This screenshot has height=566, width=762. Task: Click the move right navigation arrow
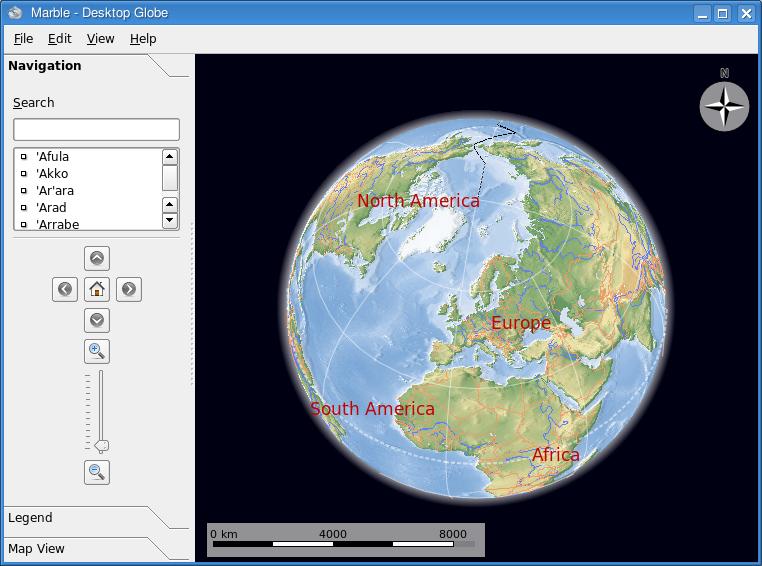128,289
